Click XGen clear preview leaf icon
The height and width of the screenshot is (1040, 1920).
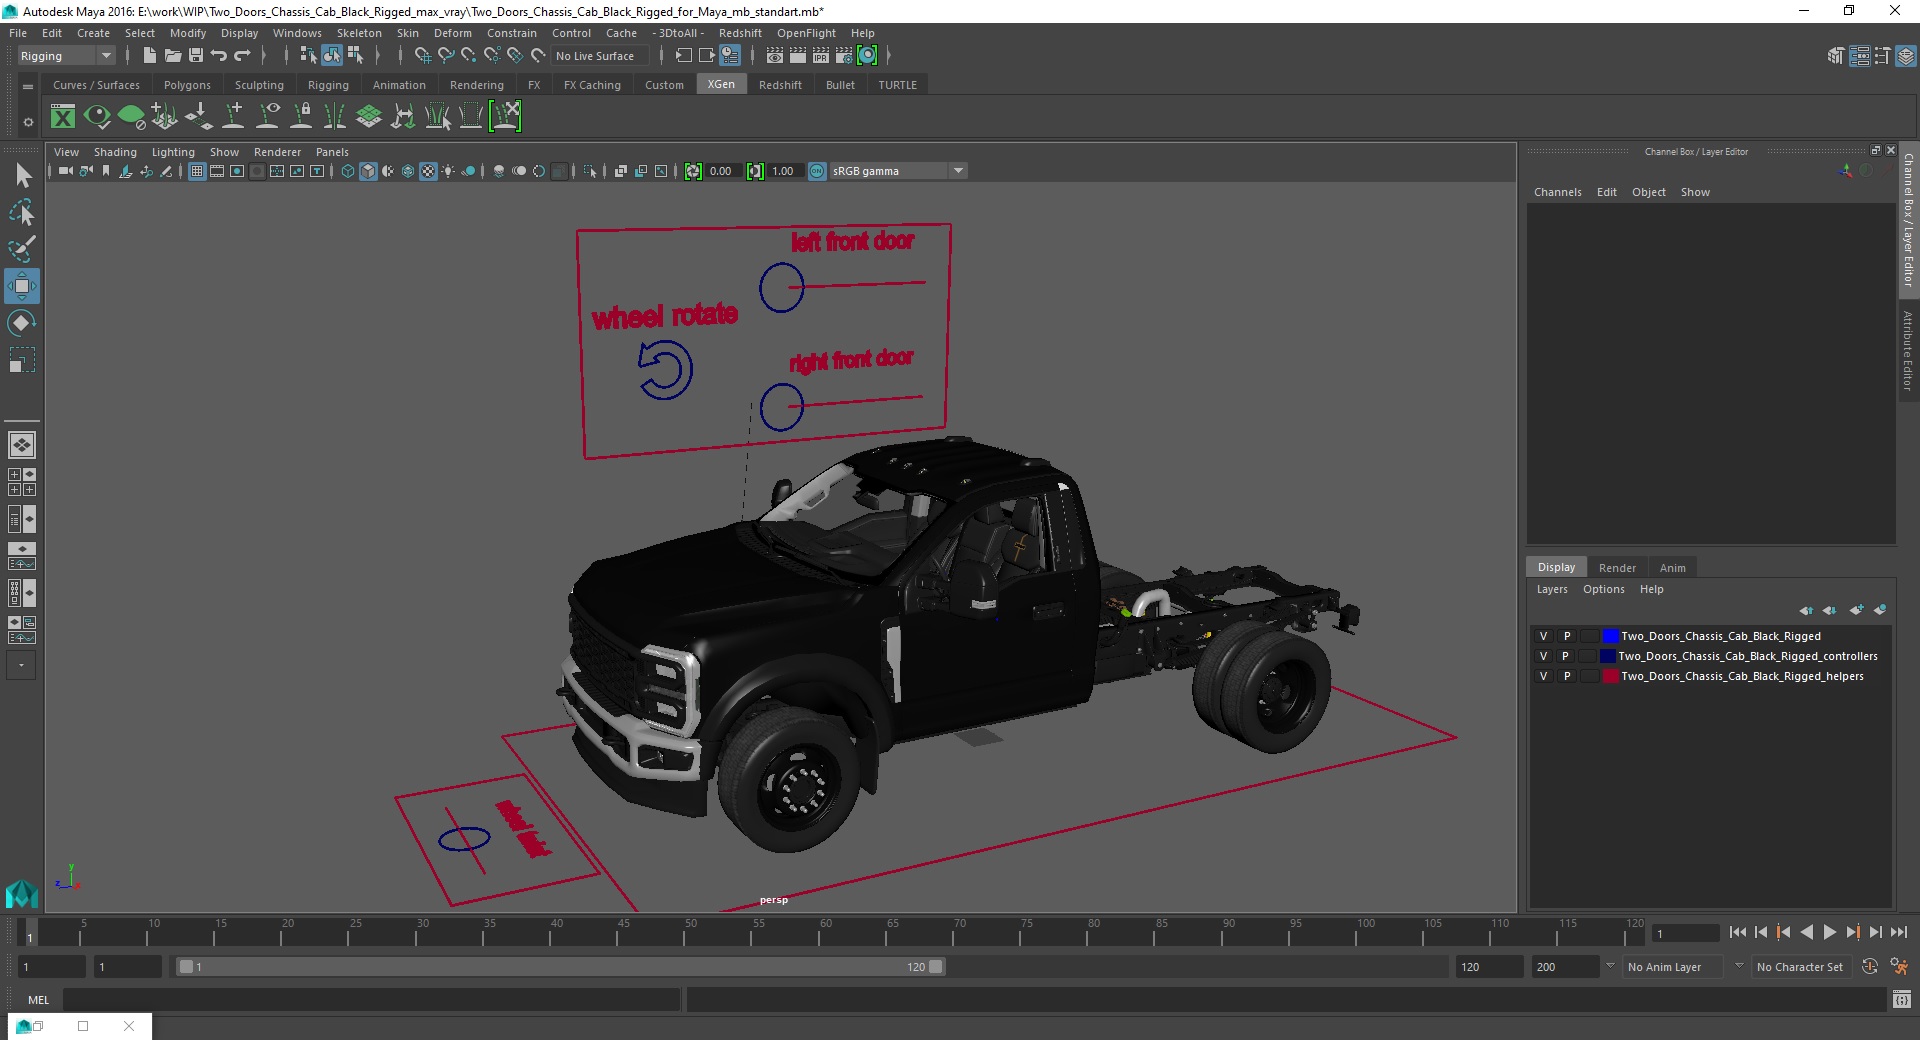coord(131,117)
